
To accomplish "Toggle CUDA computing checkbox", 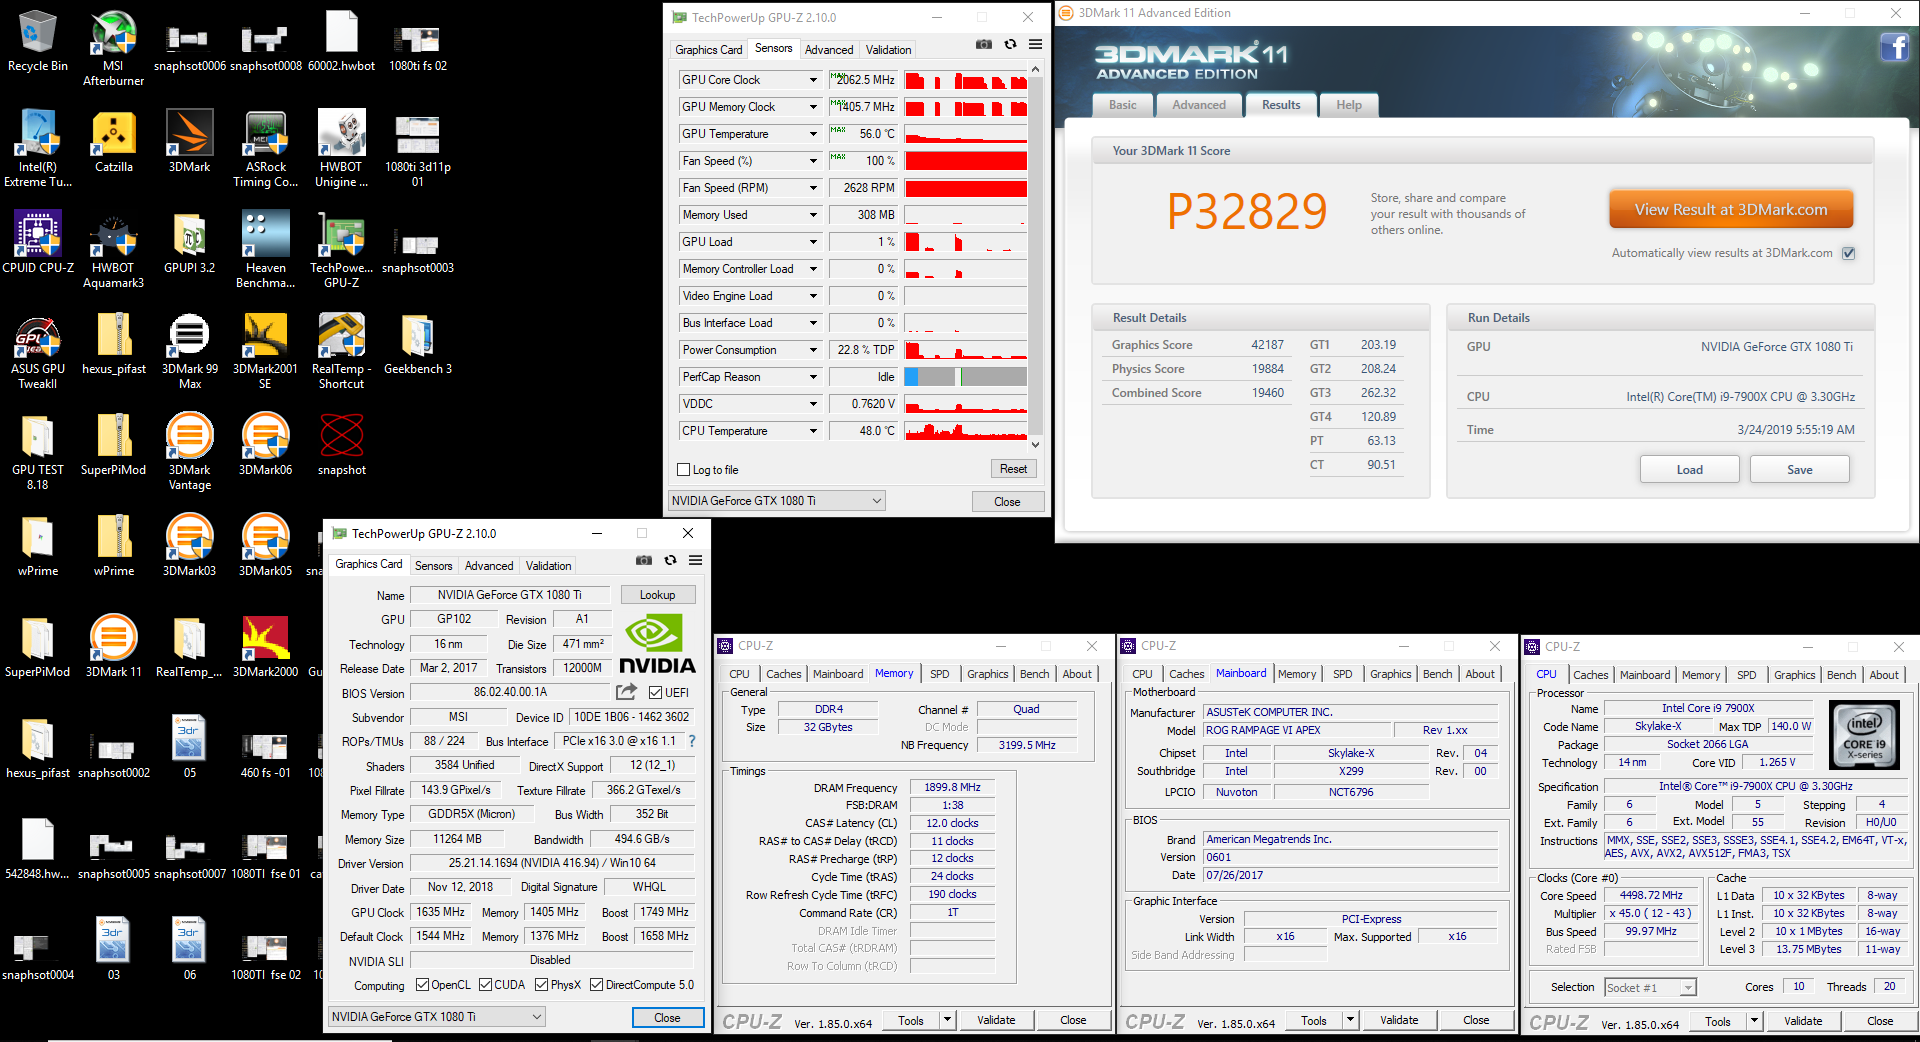I will 485,985.
